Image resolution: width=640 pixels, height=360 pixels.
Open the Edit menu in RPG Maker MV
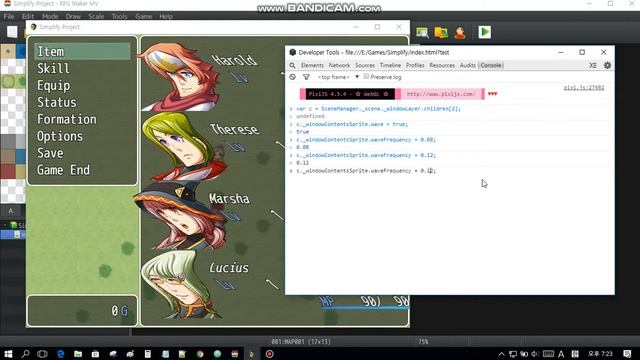coord(28,16)
